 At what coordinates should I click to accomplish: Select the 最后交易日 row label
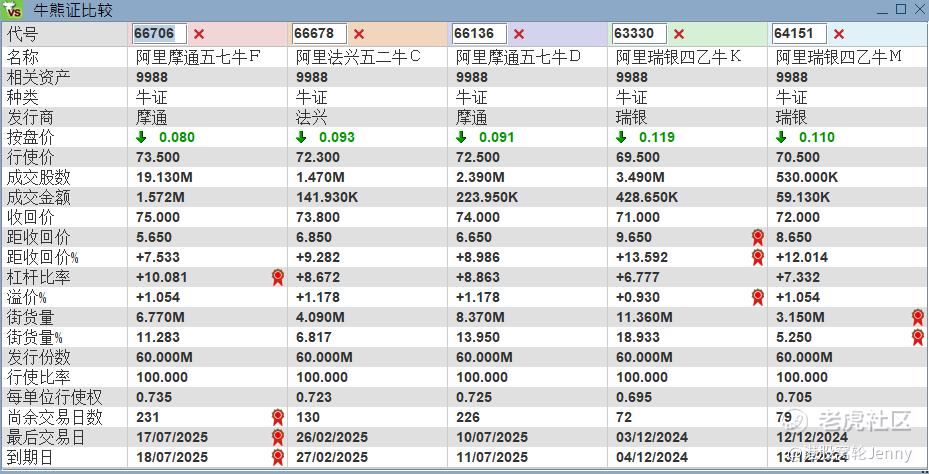46,438
